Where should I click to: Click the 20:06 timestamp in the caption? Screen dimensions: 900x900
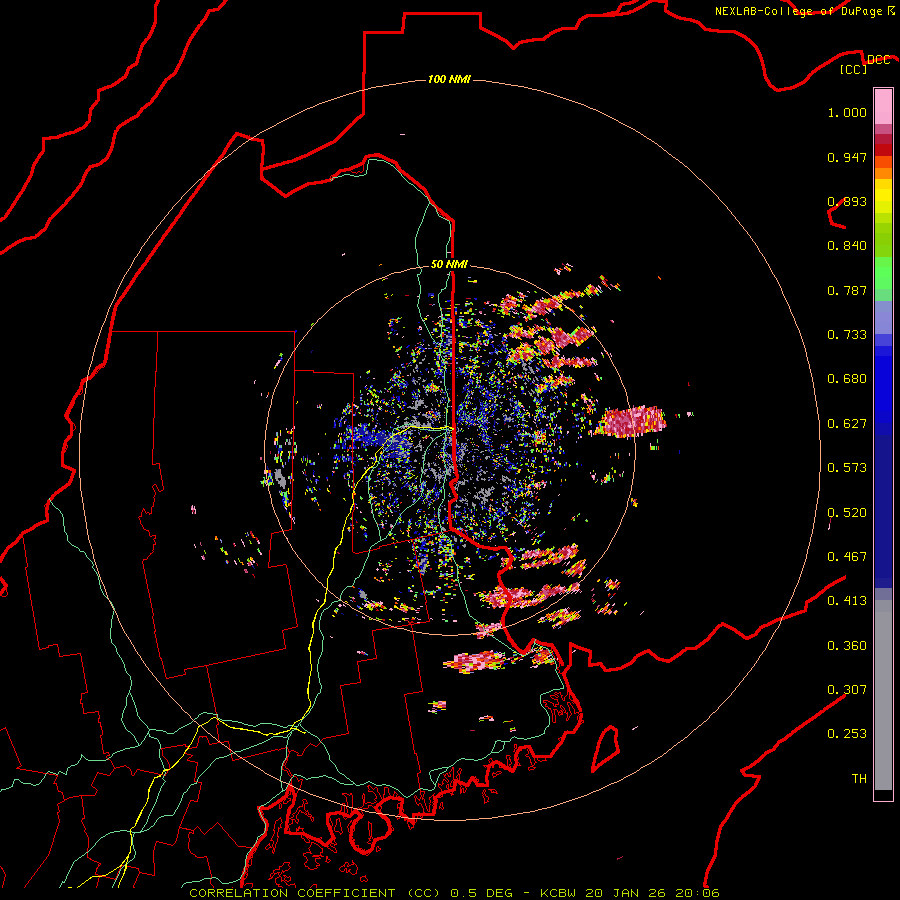click(697, 893)
